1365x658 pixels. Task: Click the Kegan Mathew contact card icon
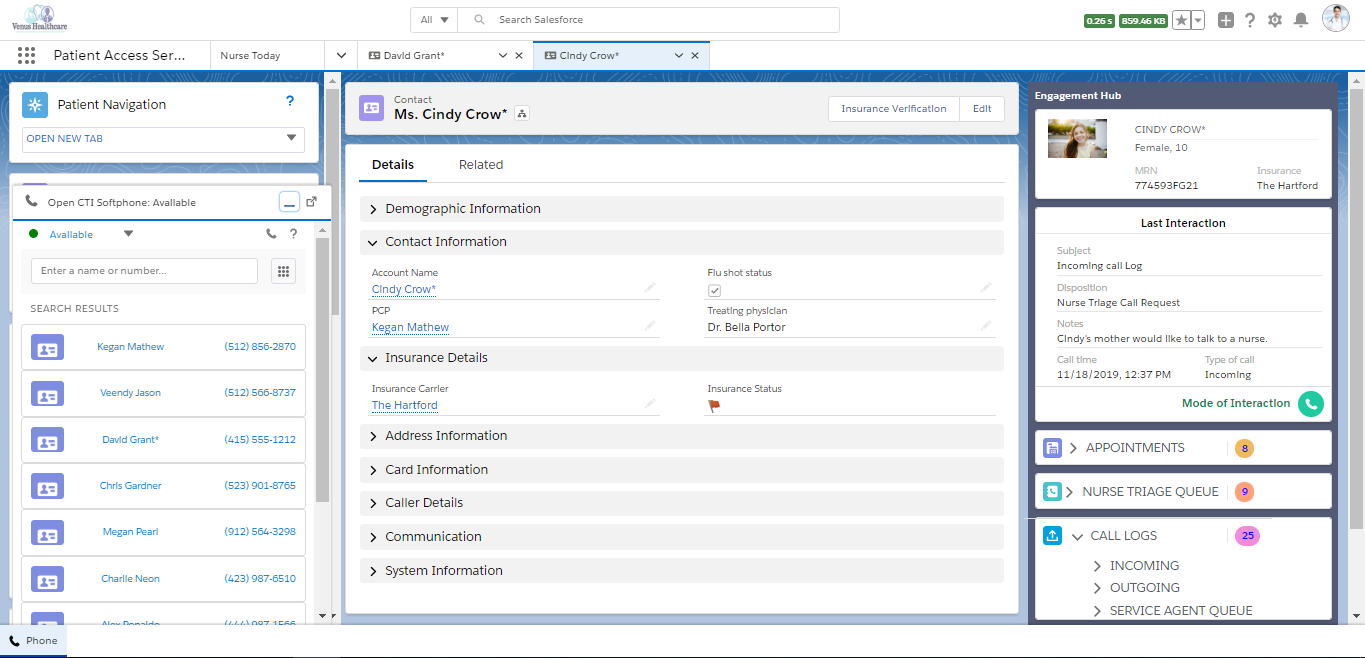click(x=48, y=348)
